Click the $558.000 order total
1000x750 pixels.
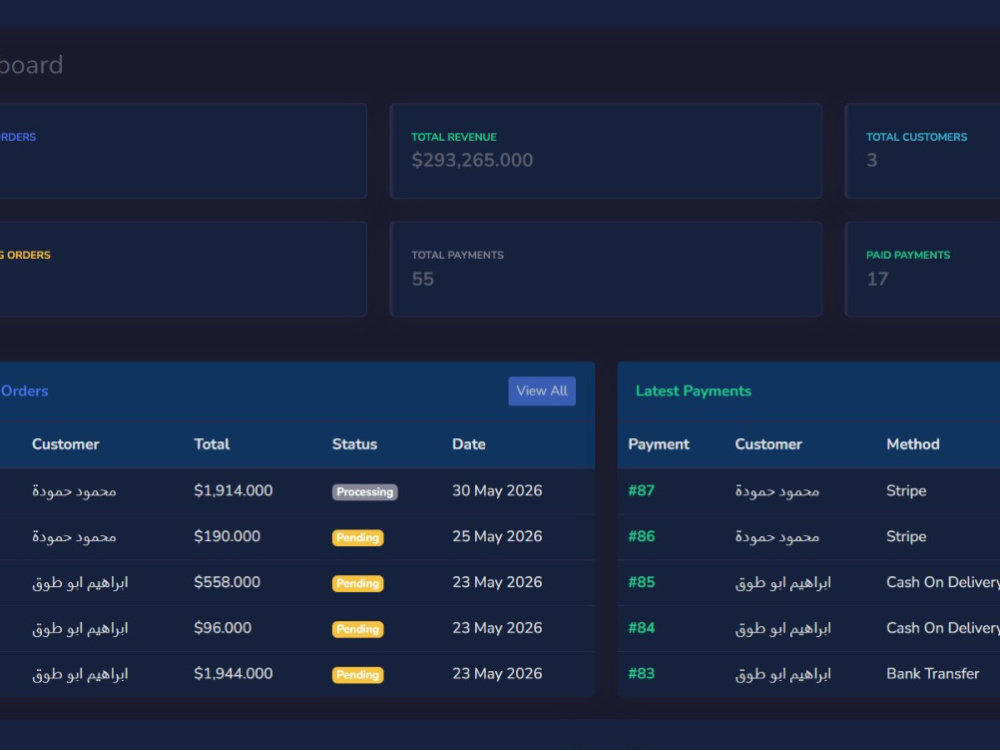[227, 582]
